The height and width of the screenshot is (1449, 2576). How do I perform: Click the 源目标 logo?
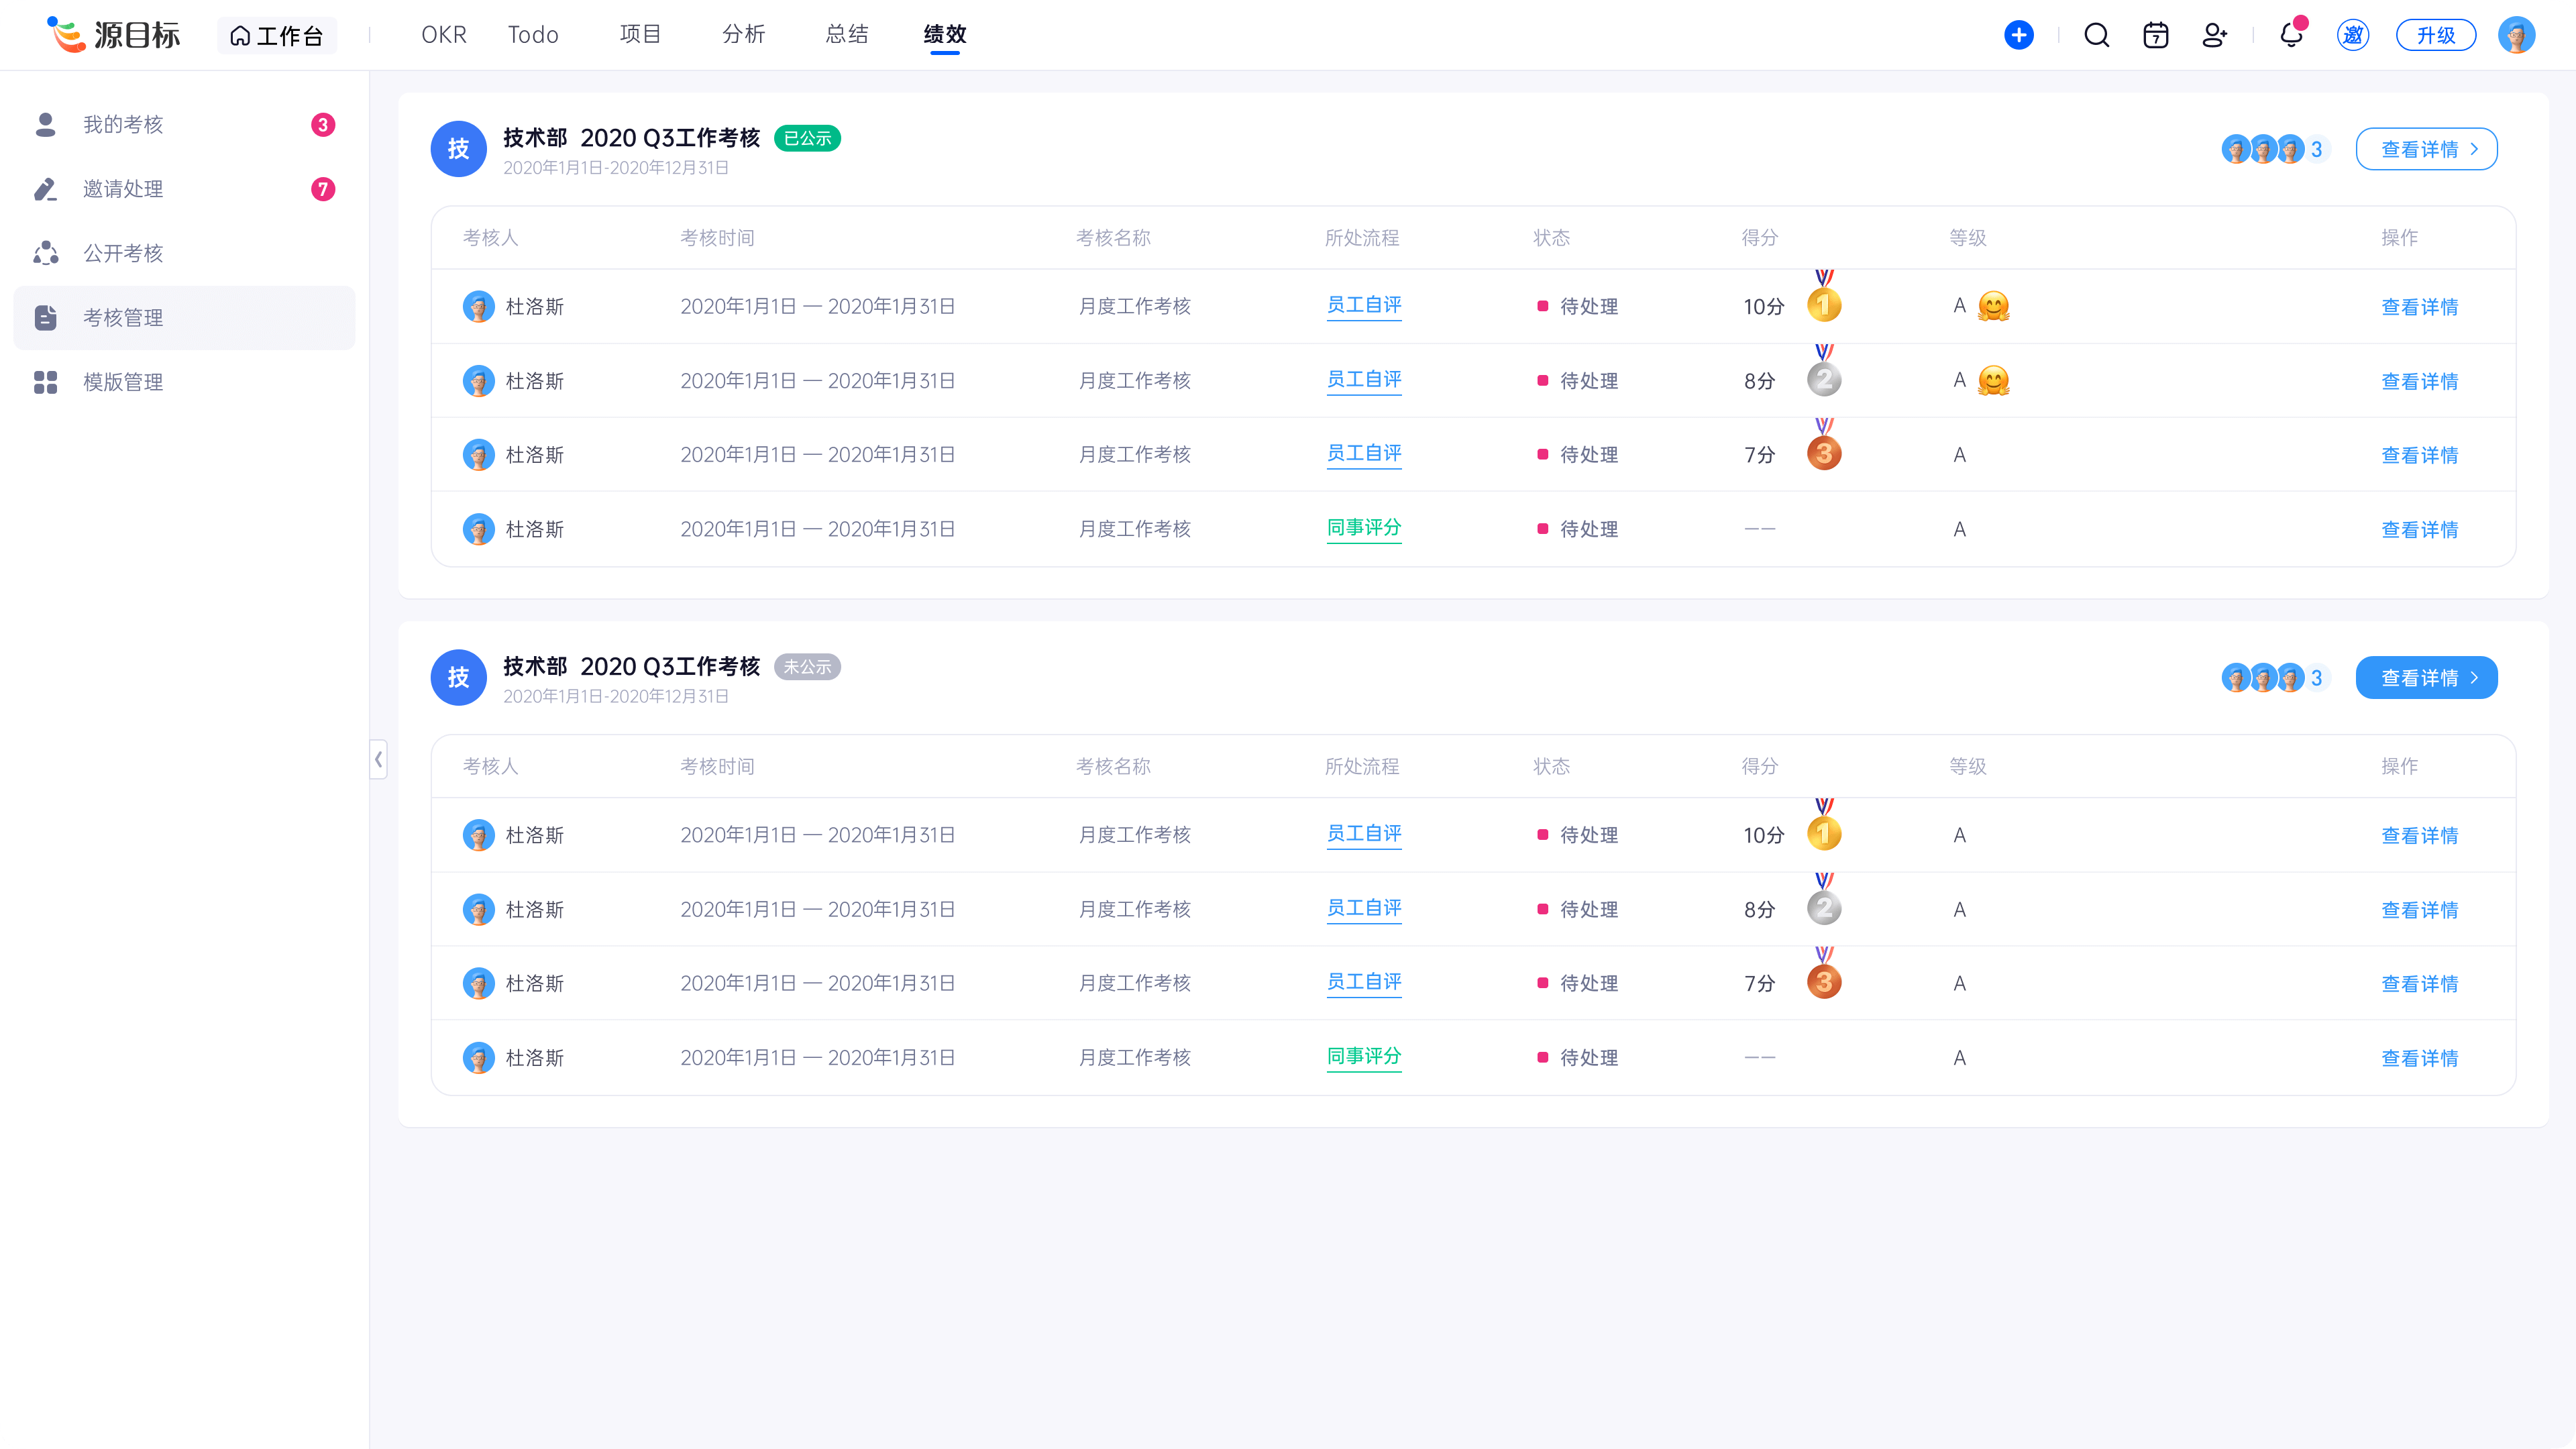click(113, 35)
